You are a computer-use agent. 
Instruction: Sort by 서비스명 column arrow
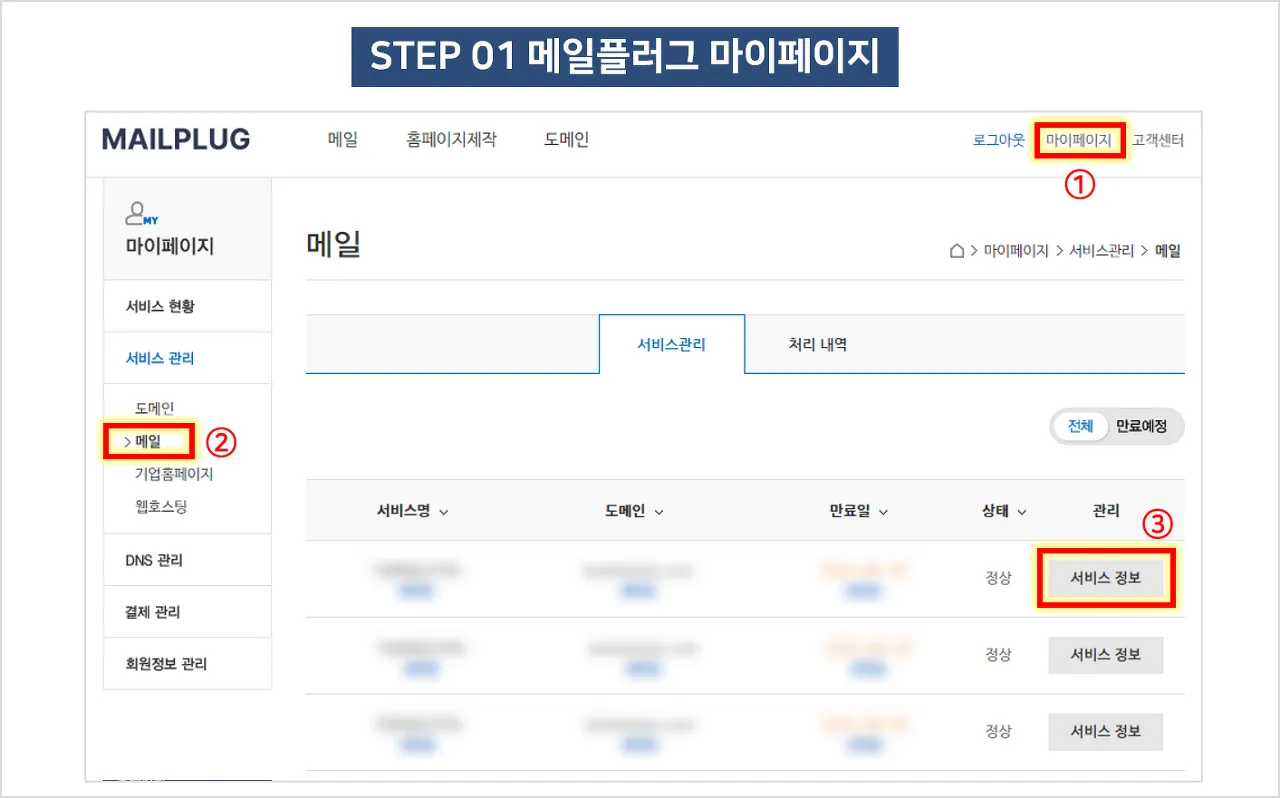[444, 512]
